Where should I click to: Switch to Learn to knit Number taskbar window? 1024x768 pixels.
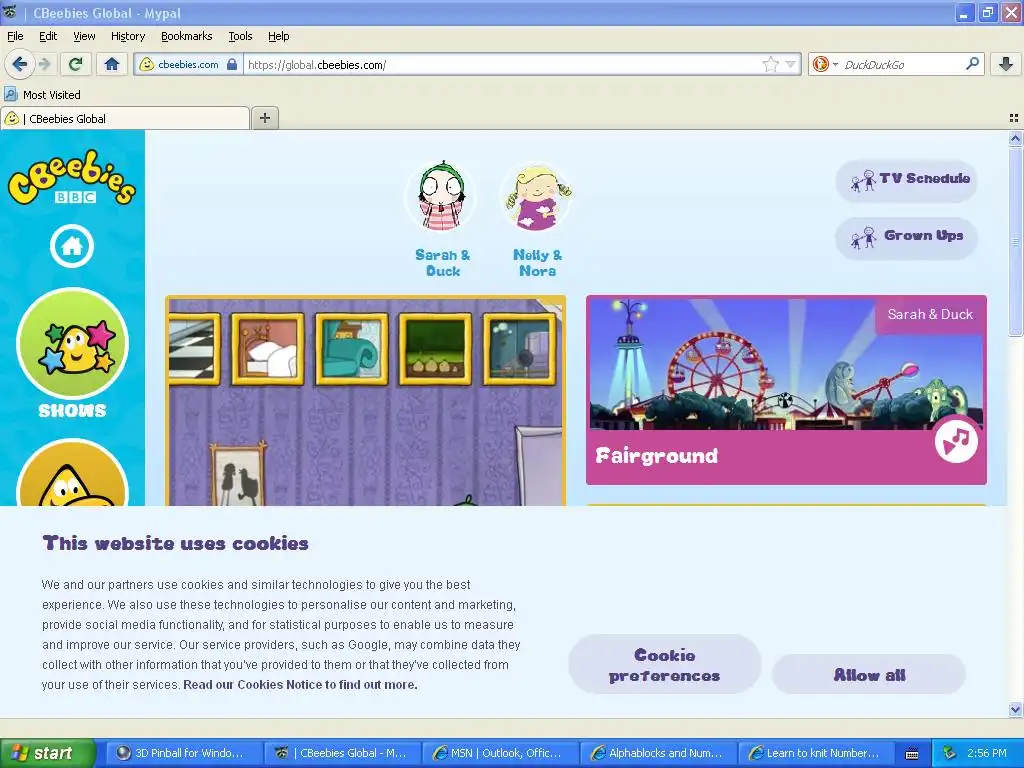click(x=815, y=753)
